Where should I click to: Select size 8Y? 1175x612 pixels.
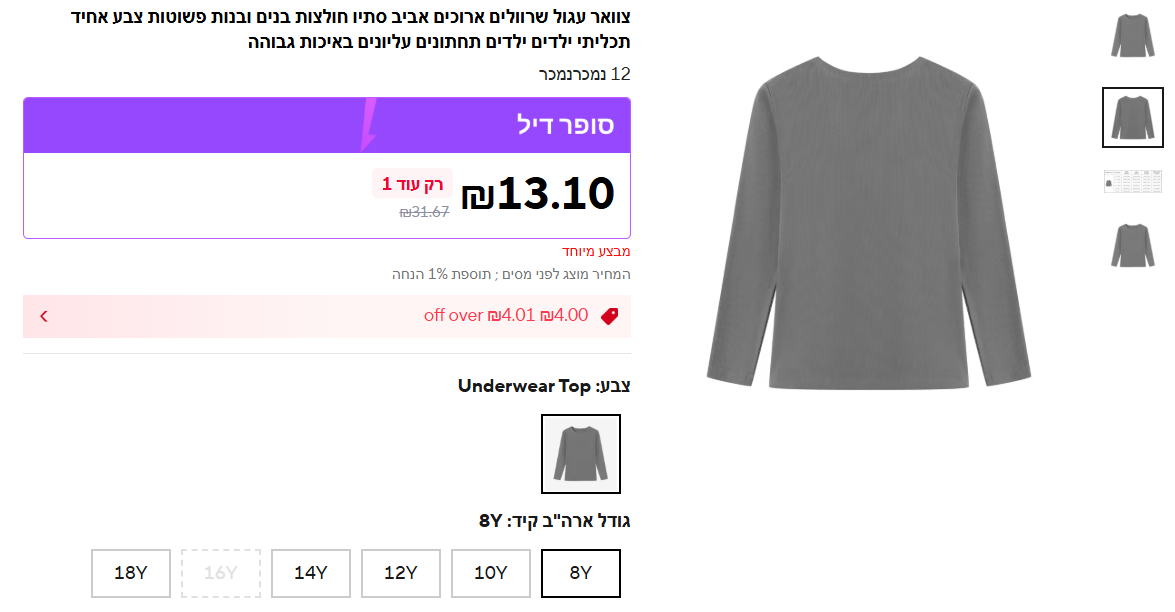point(581,573)
